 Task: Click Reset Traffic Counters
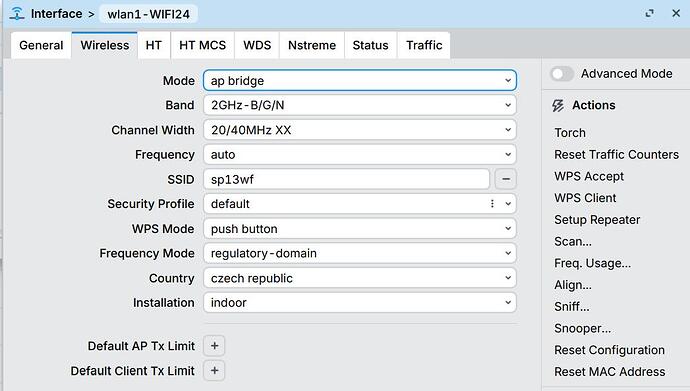point(617,154)
